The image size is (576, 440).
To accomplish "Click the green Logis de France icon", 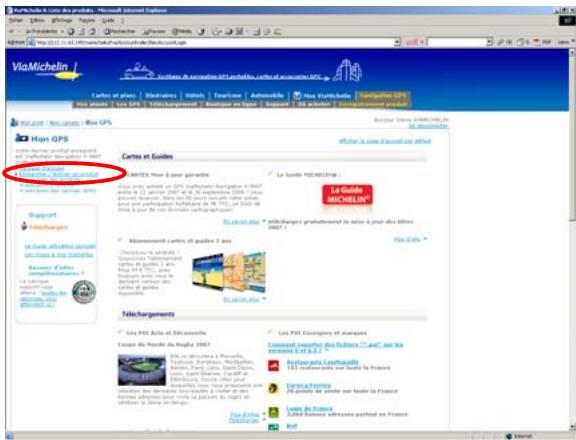I will point(273,412).
